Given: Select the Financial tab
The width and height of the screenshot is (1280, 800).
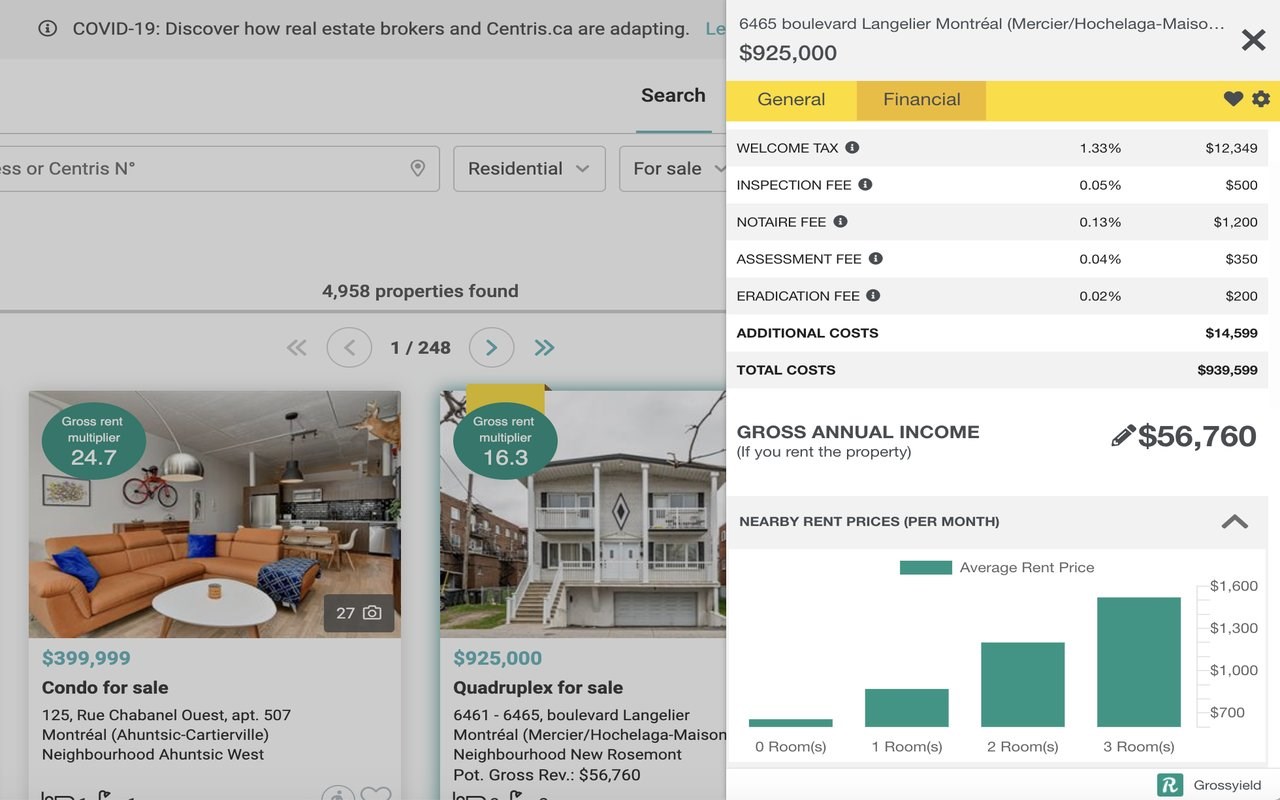Looking at the screenshot, I should (x=922, y=99).
